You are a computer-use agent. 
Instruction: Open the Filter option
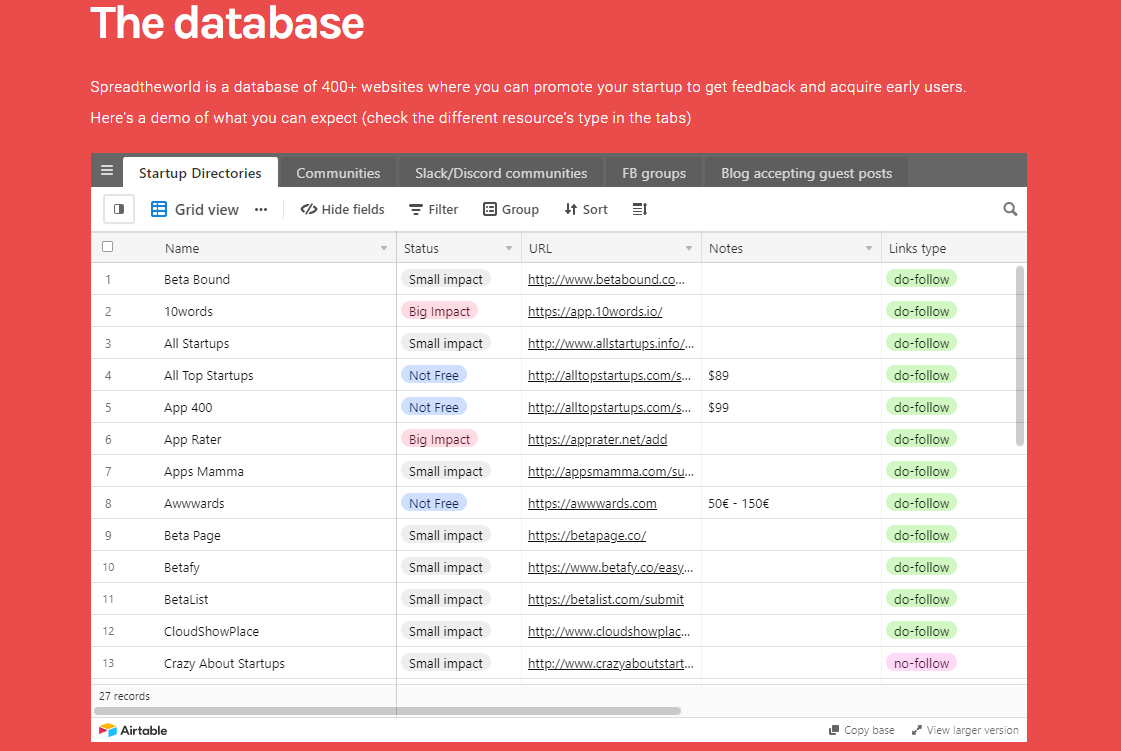tap(433, 210)
